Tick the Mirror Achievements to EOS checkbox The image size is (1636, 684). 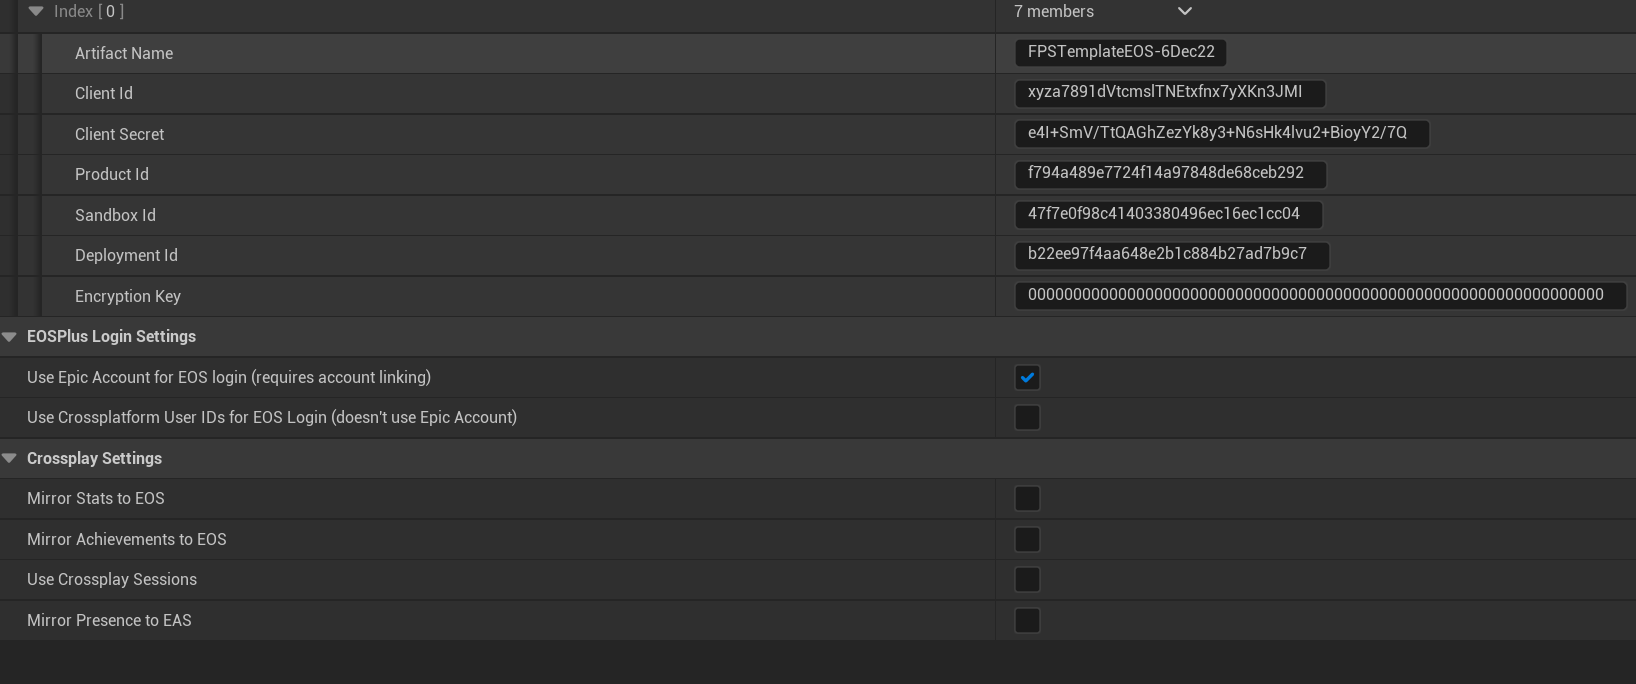click(x=1027, y=540)
